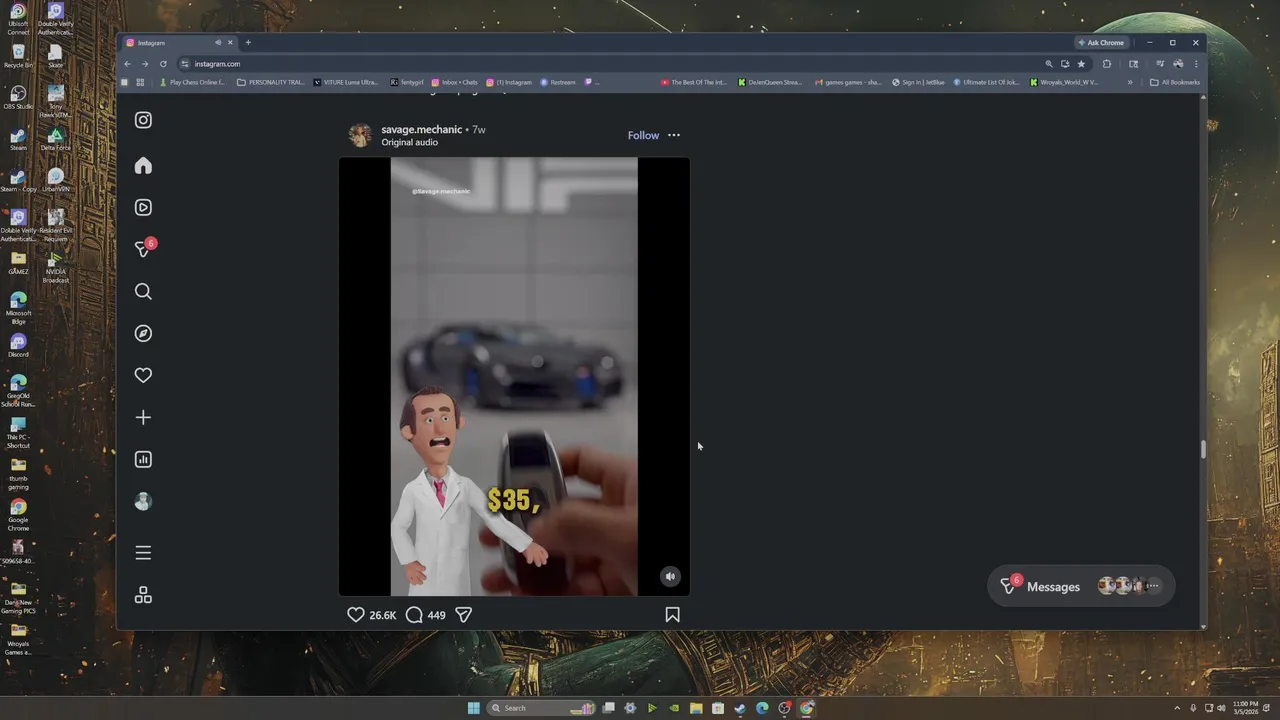Open the taskbar volume control
Screen dimensions: 1280x720
pyautogui.click(x=1220, y=708)
